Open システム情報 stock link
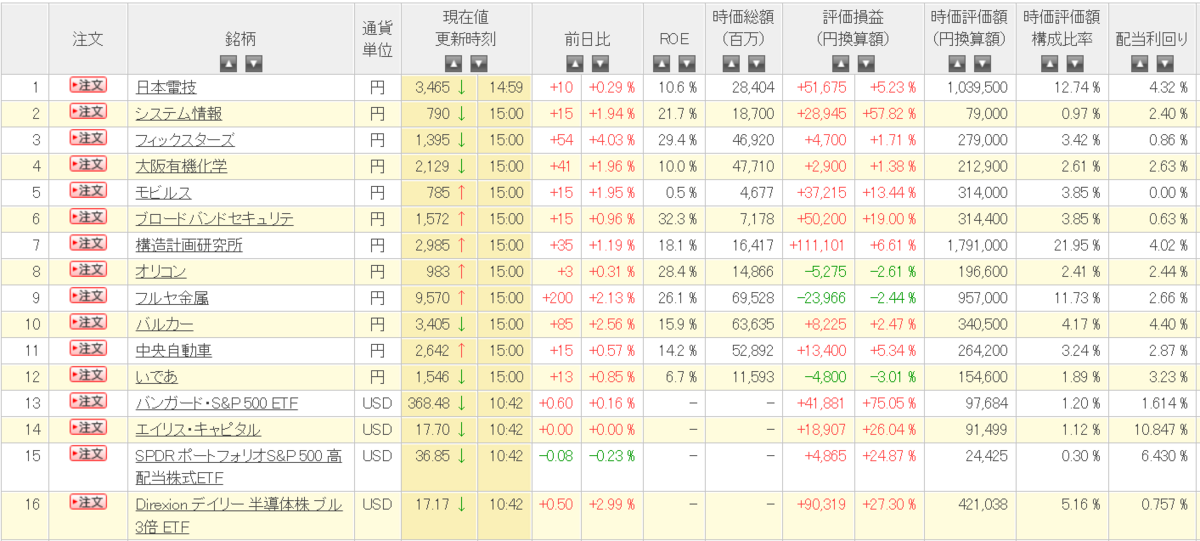Image resolution: width=1200 pixels, height=541 pixels. 178,114
